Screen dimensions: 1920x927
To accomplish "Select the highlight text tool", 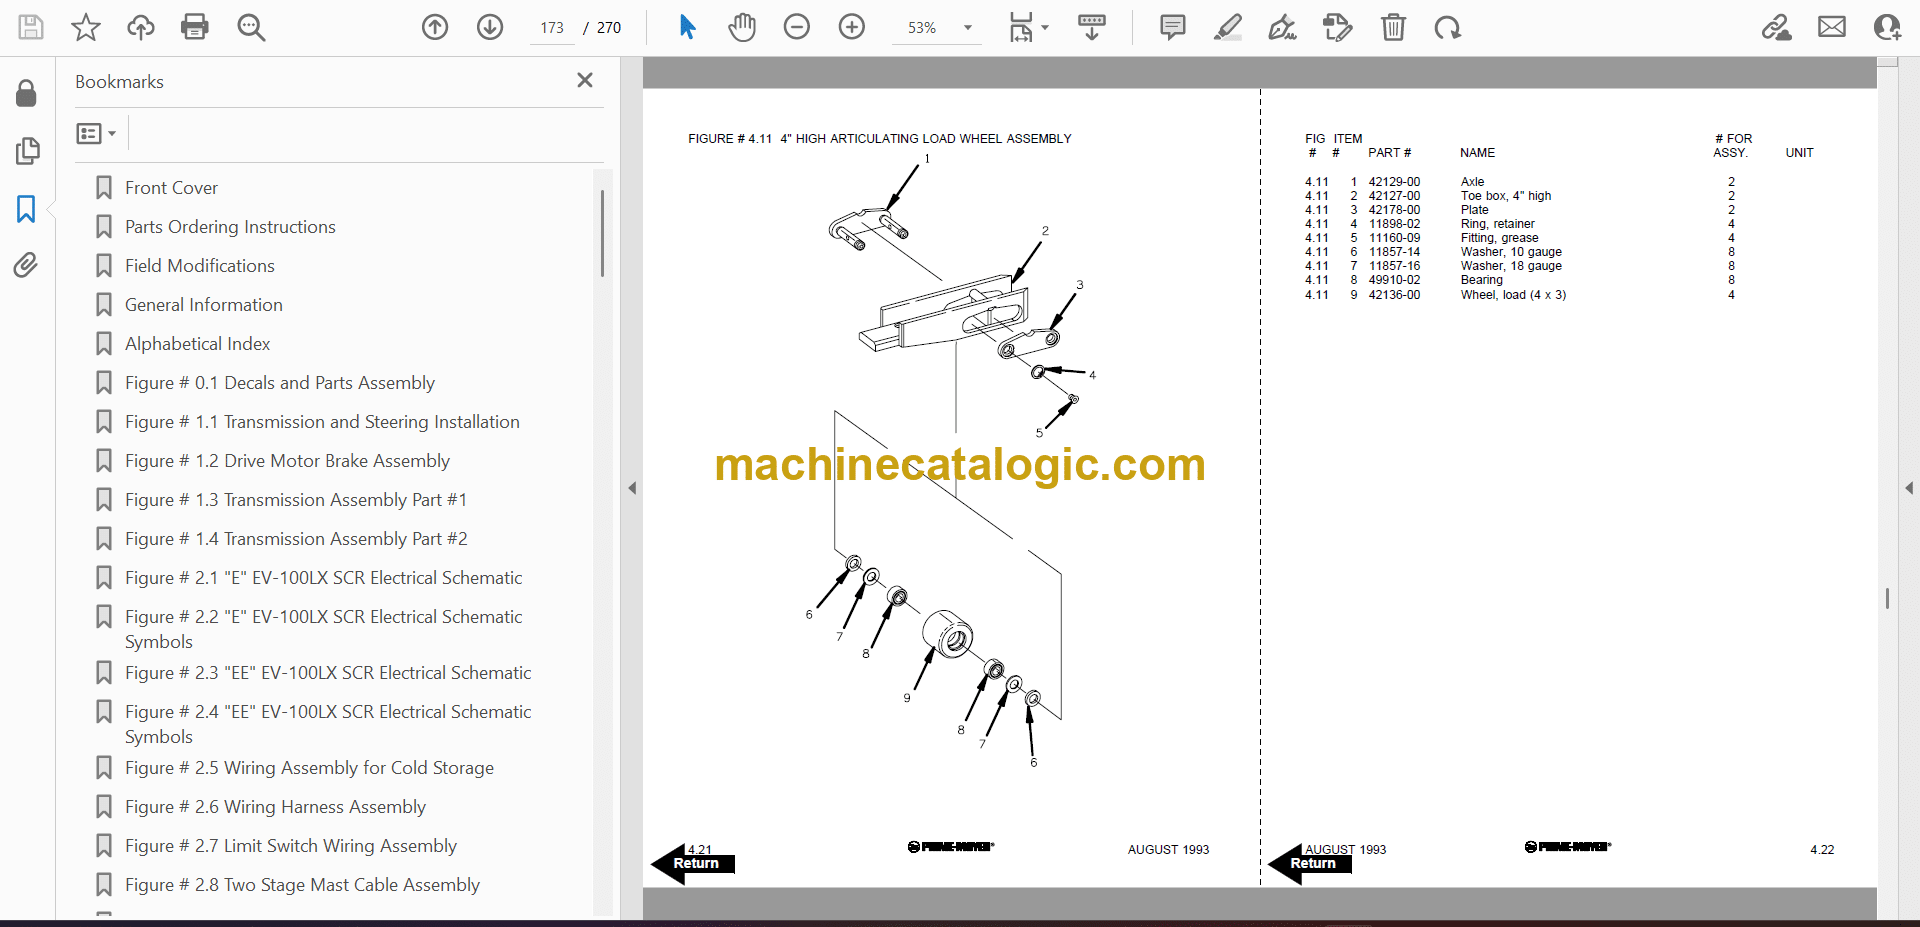I will click(x=1227, y=27).
